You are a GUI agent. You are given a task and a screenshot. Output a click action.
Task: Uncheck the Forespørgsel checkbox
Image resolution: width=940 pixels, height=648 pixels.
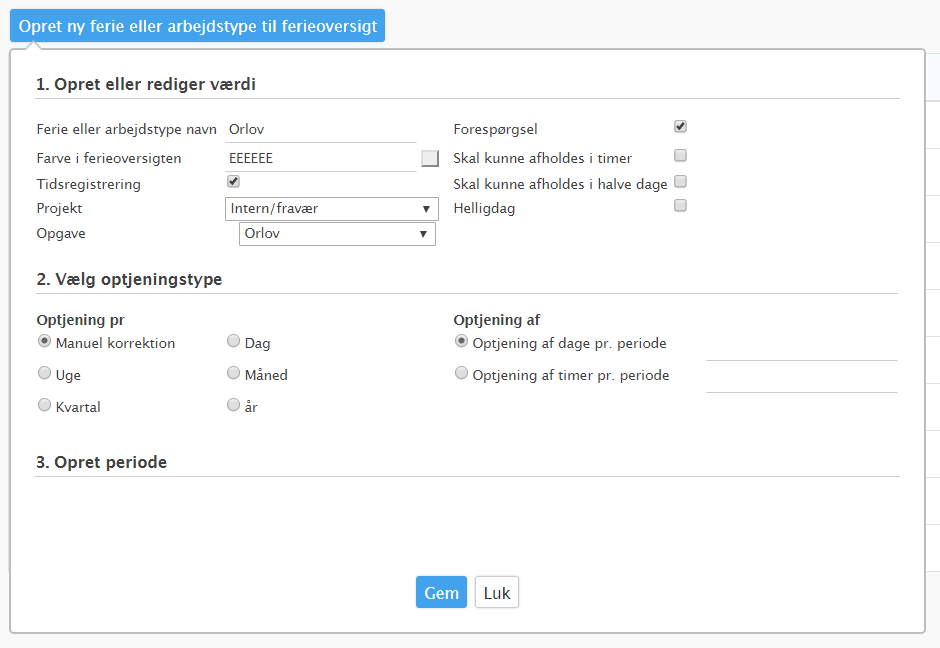tap(680, 126)
